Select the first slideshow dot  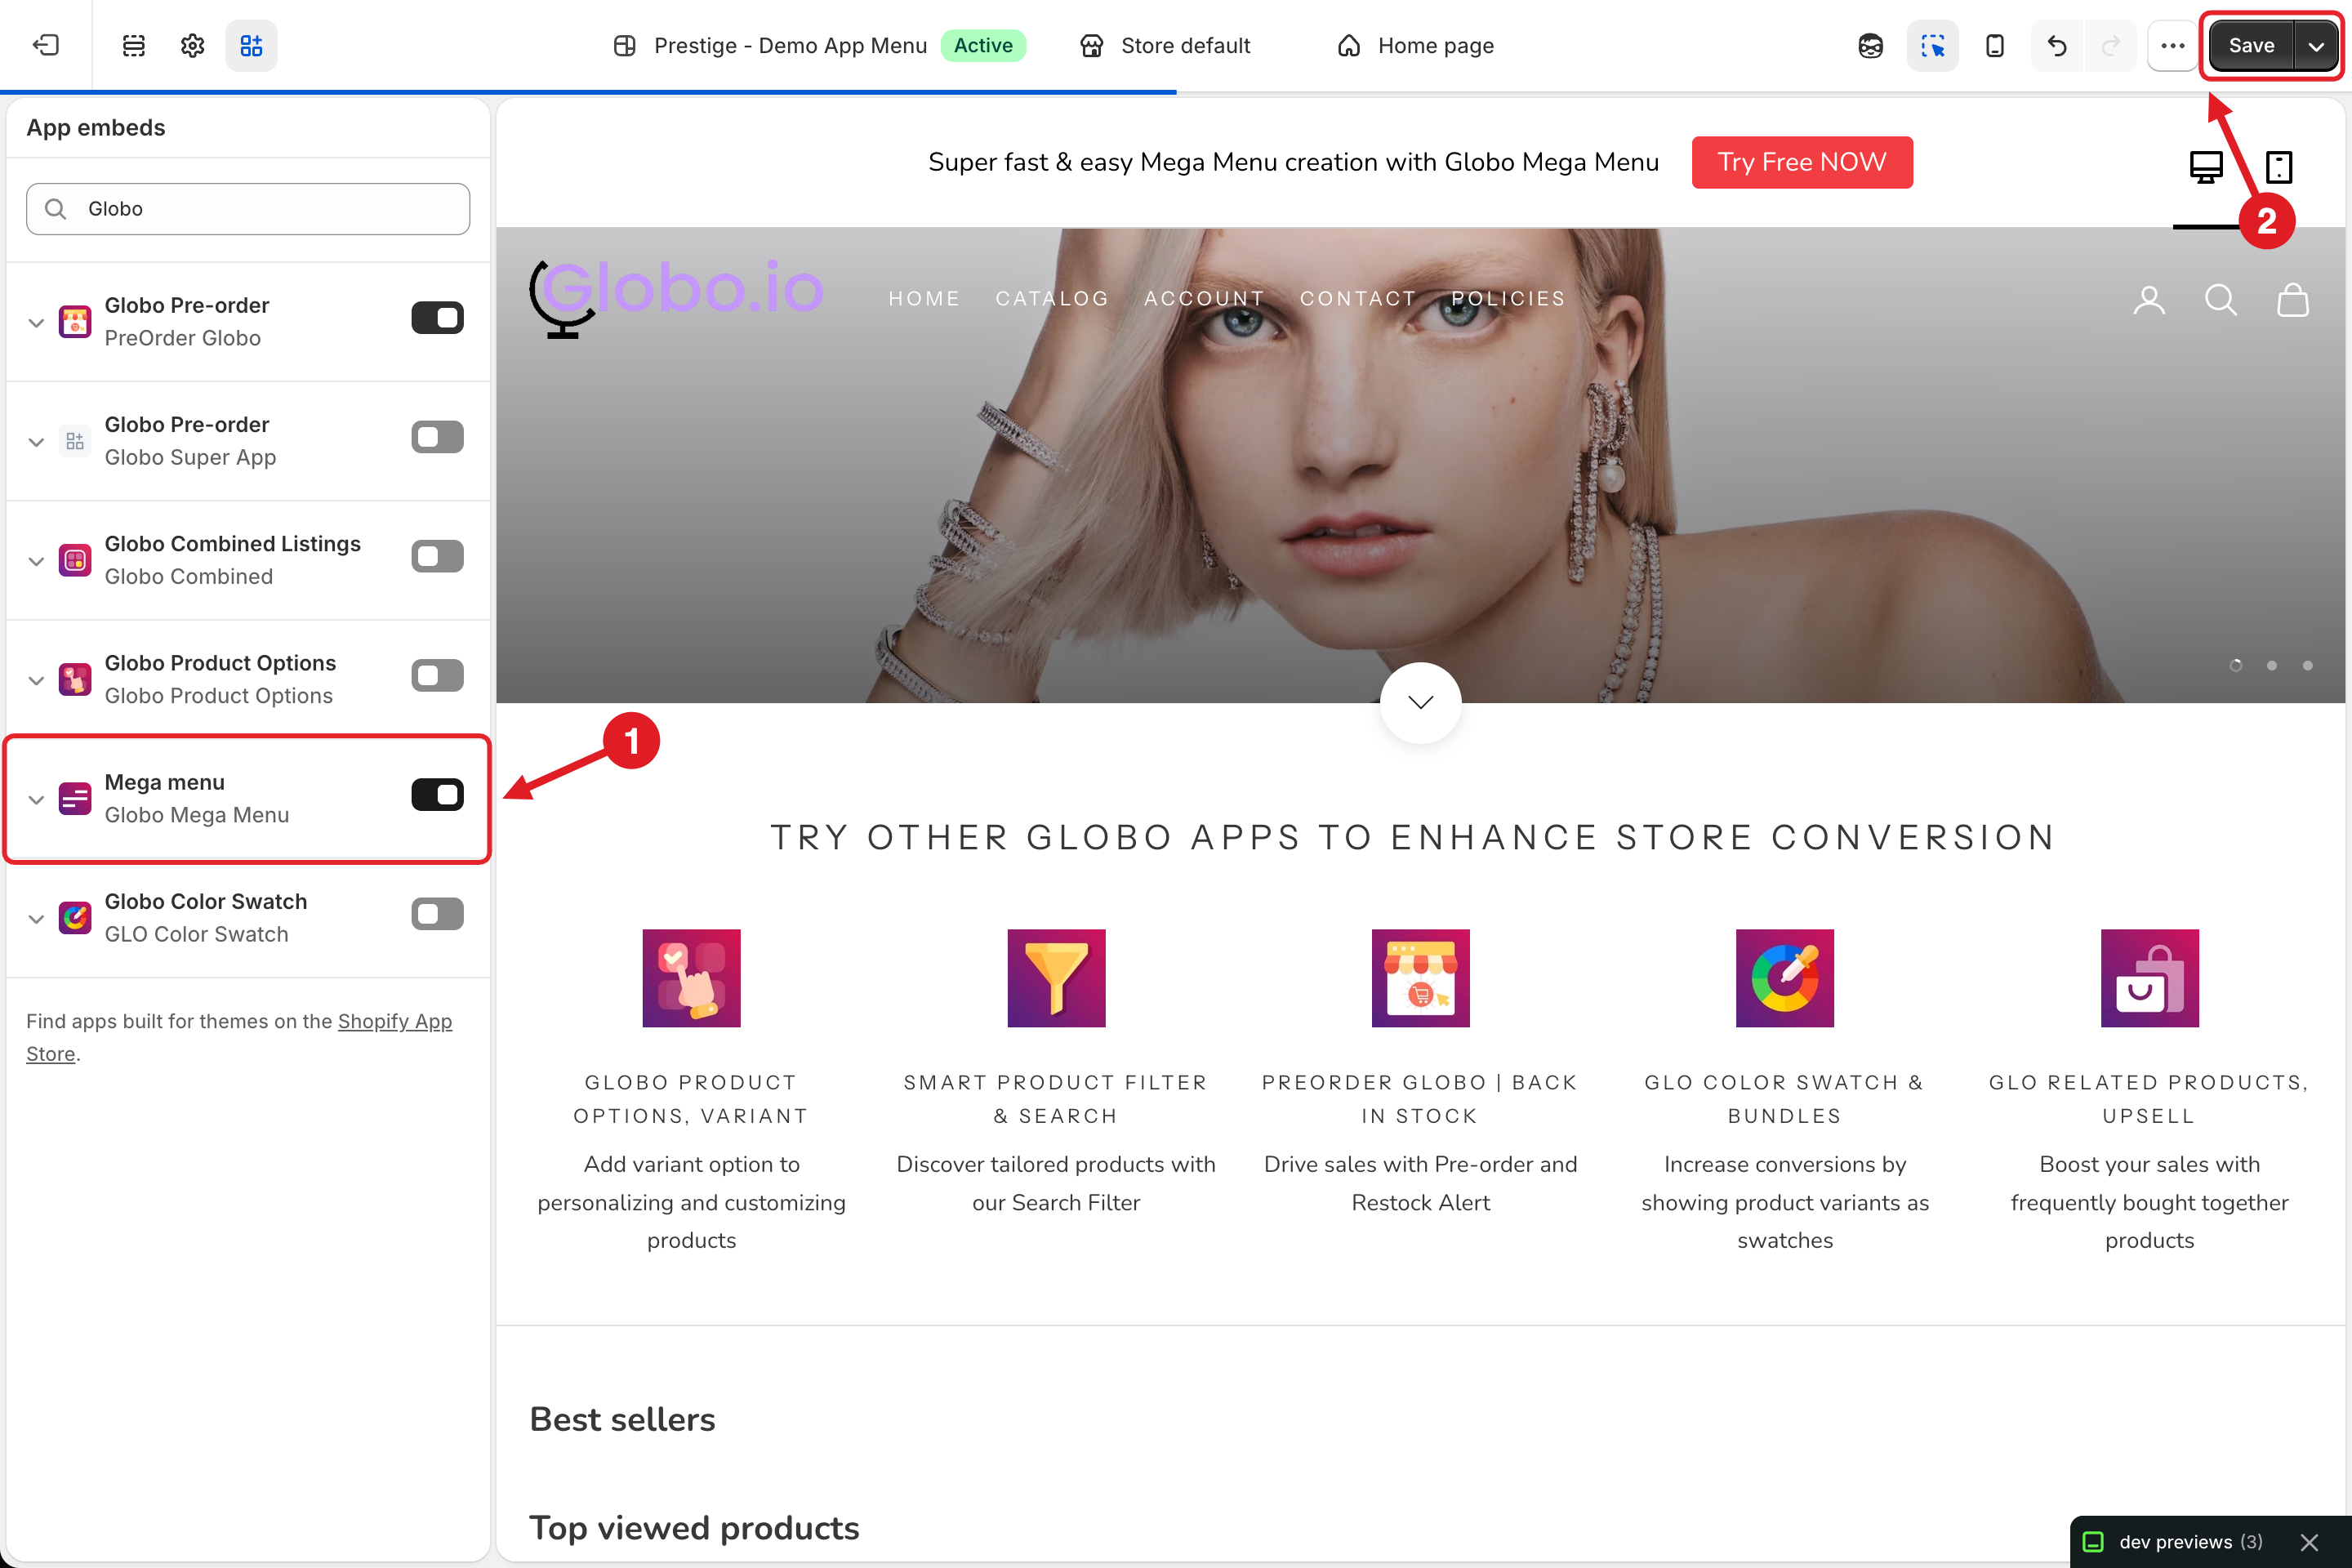coord(2236,665)
